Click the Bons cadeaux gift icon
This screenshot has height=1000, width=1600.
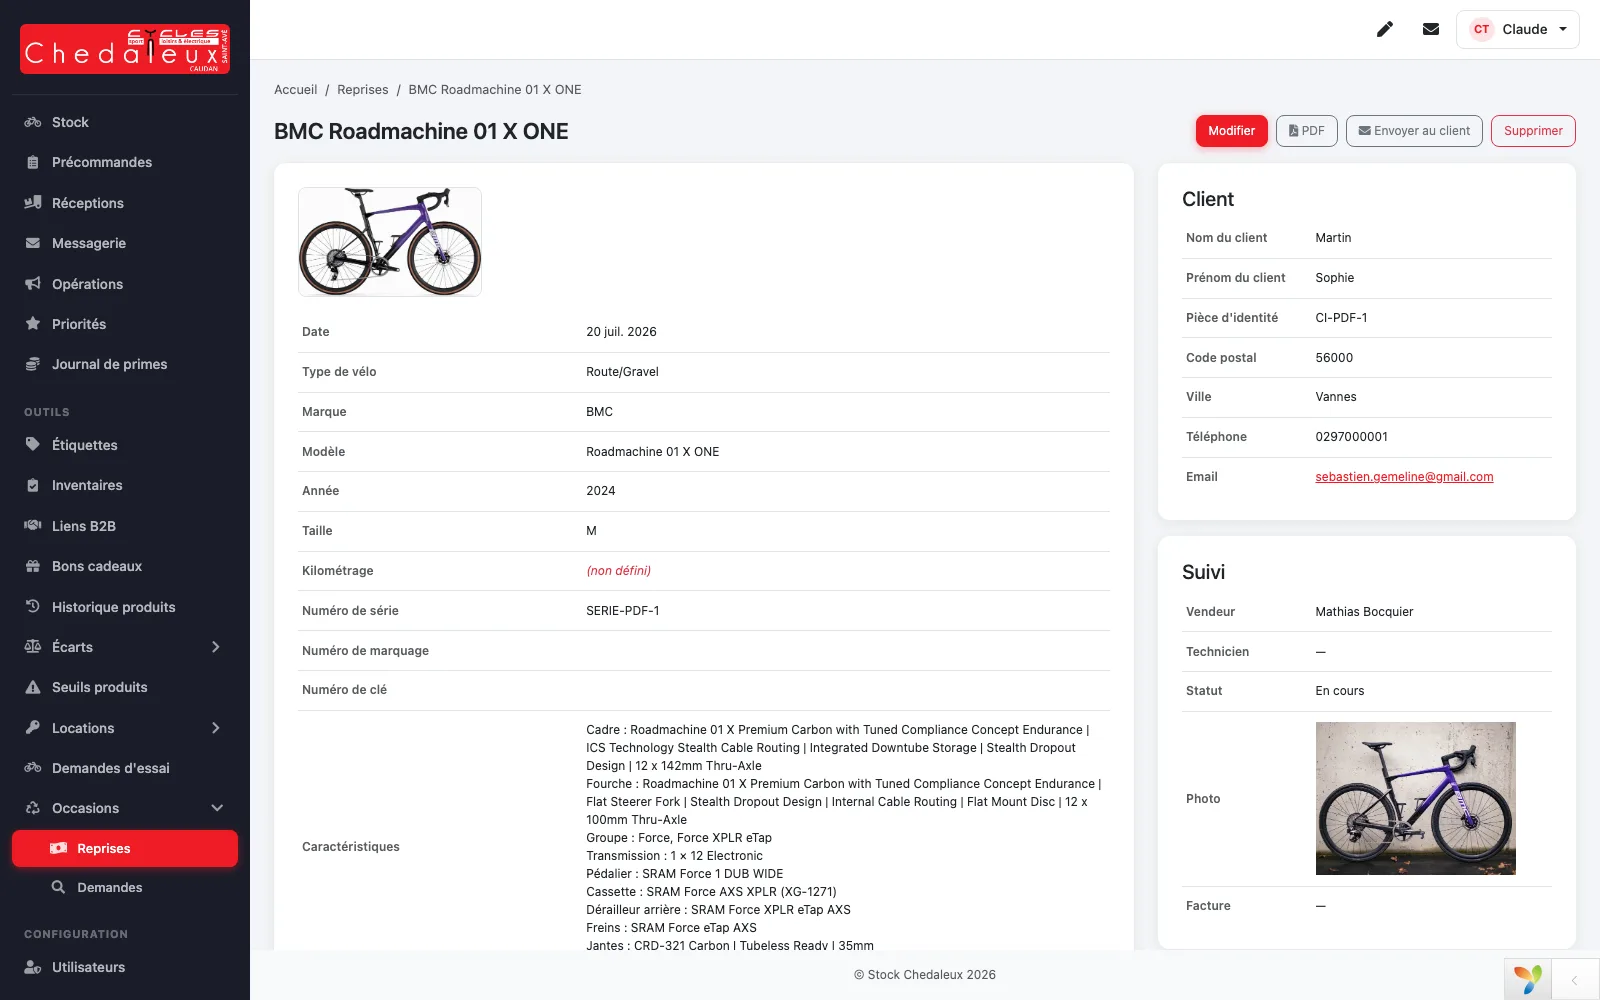coord(33,566)
